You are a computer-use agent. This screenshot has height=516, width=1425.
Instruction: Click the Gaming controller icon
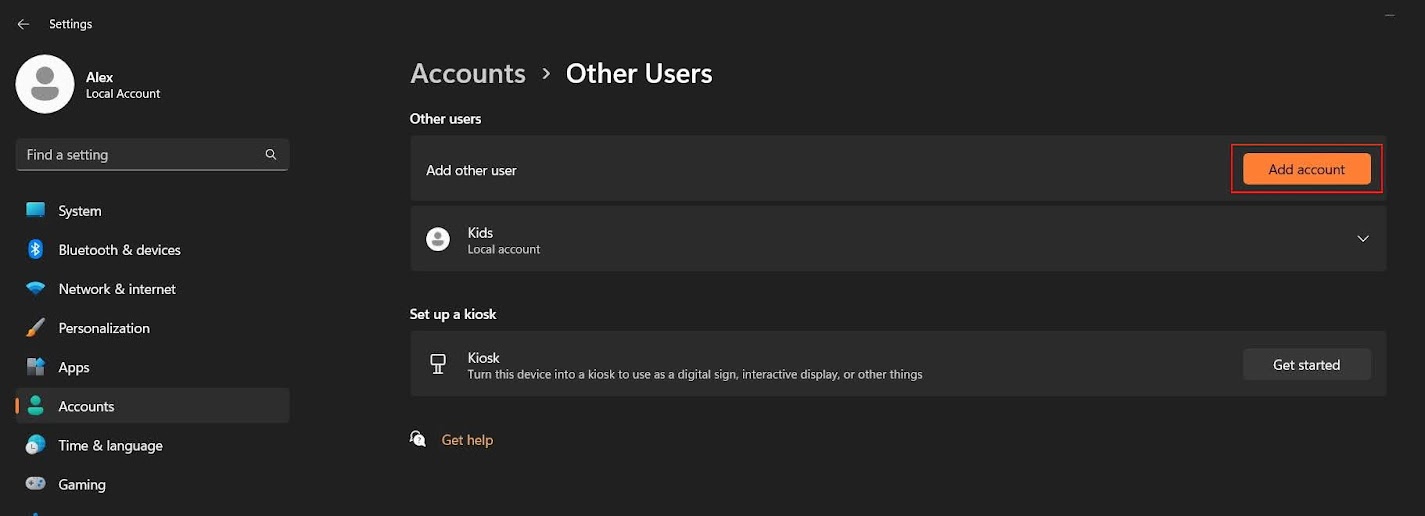click(36, 484)
